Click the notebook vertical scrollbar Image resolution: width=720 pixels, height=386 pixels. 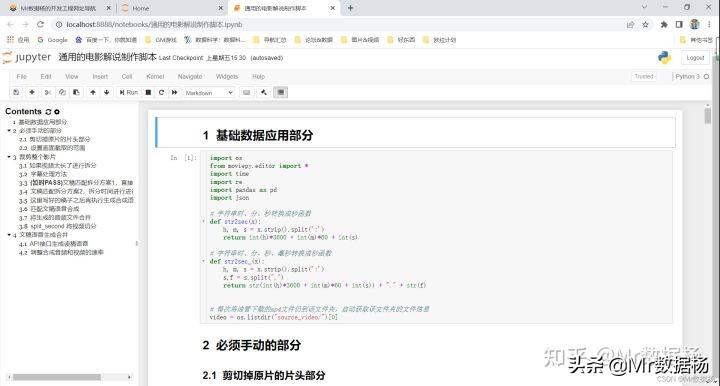click(708, 116)
